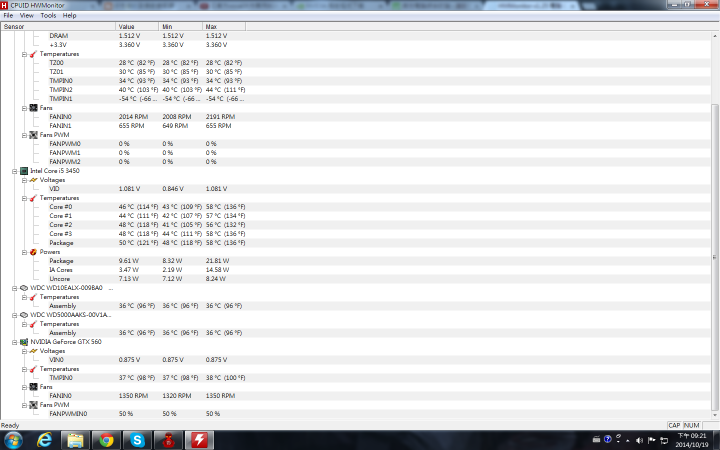Collapse the Intel Core i5 3450 node

tap(14, 171)
